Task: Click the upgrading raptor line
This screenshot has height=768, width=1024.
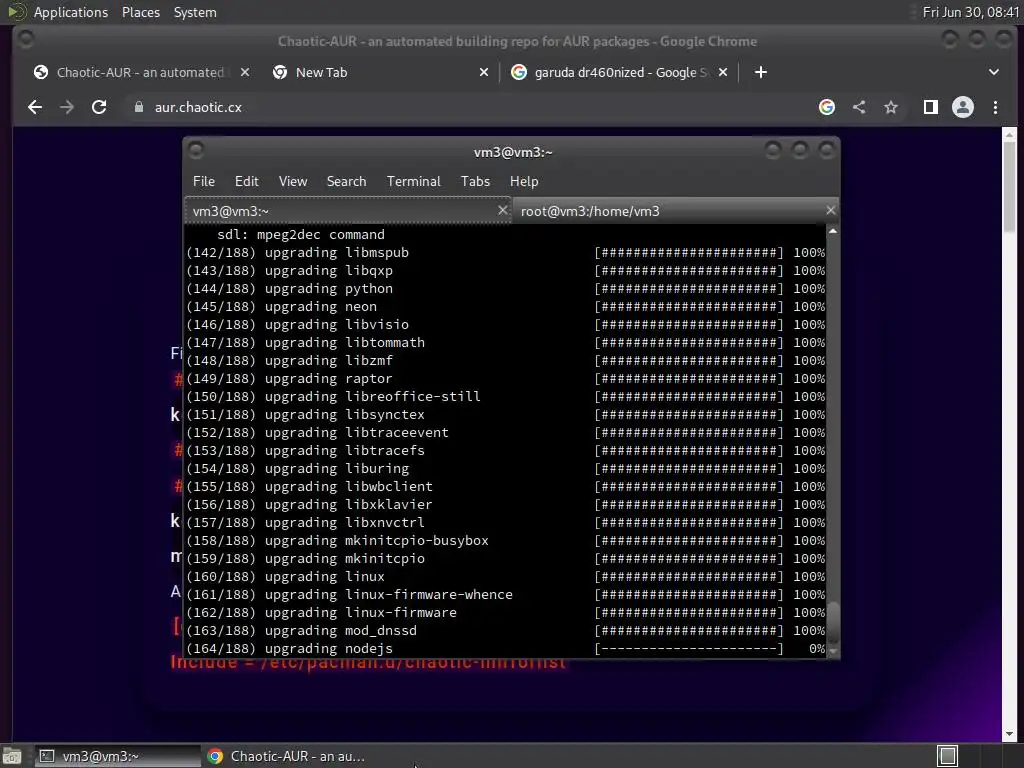Action: 505,379
